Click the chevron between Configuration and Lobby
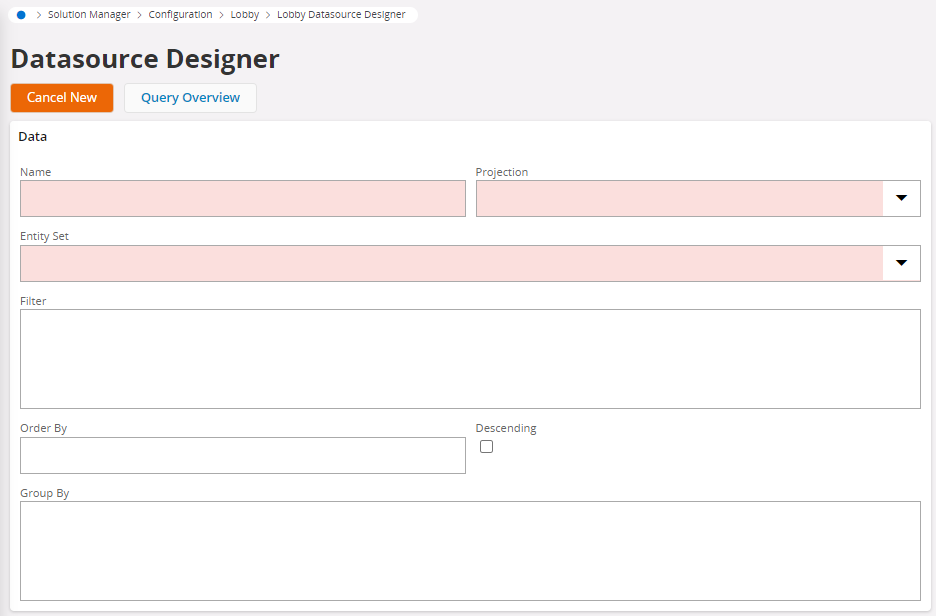The width and height of the screenshot is (936, 616). coord(221,15)
